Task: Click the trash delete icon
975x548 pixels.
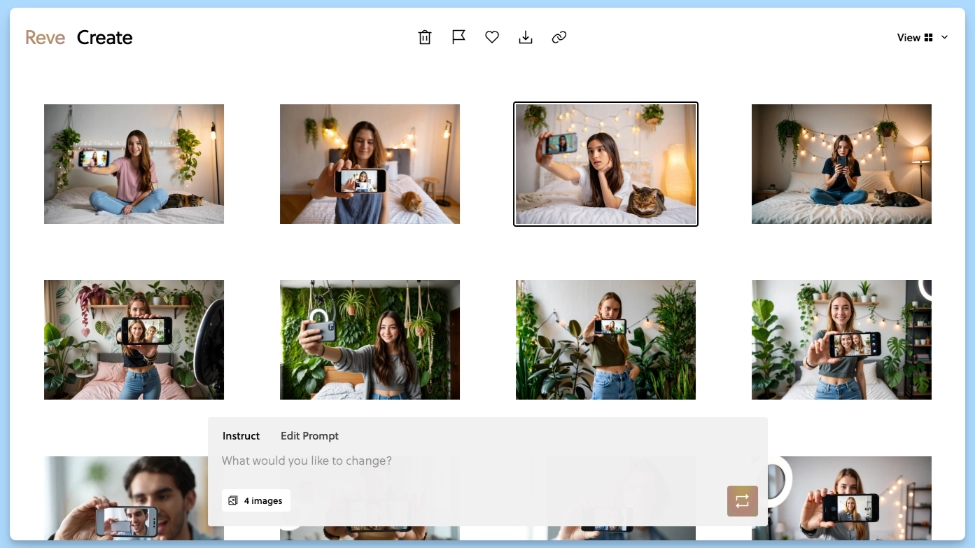Action: [x=425, y=37]
